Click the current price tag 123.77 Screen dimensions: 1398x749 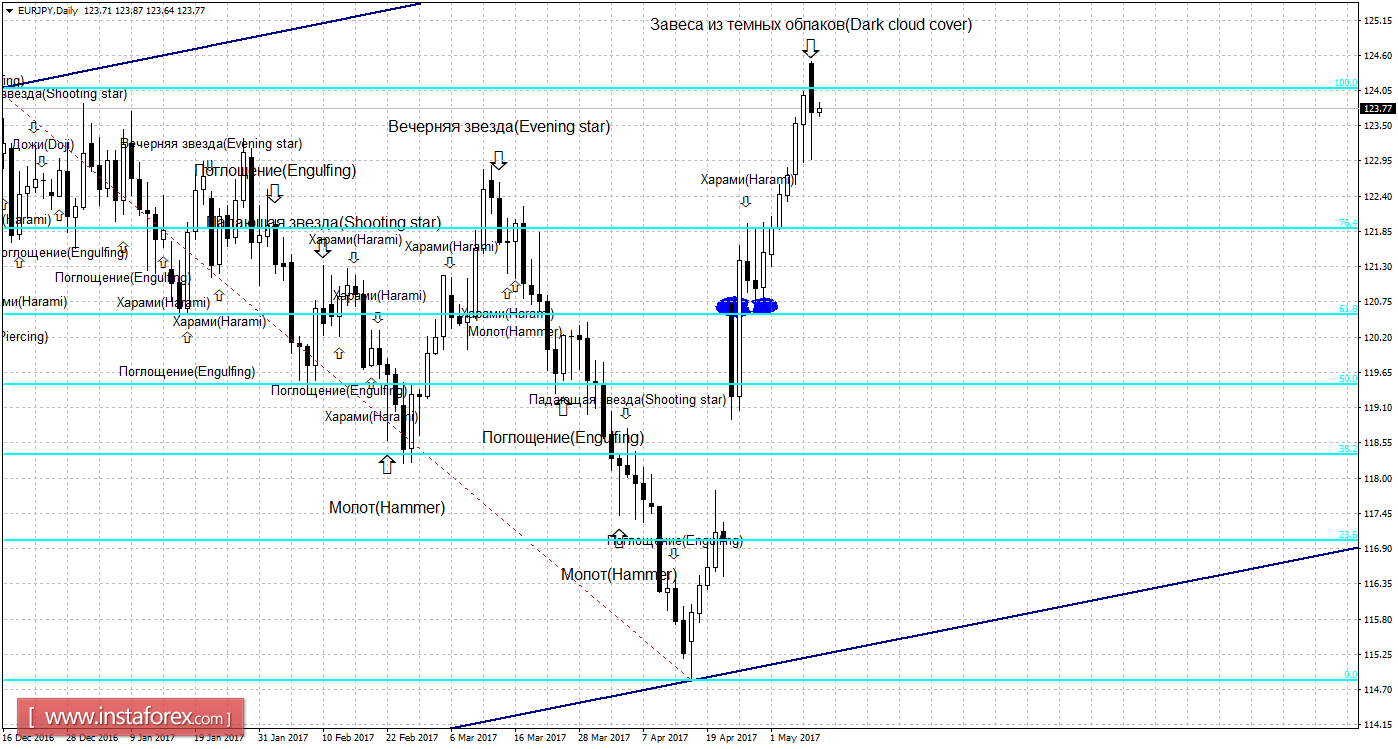(x=1378, y=108)
